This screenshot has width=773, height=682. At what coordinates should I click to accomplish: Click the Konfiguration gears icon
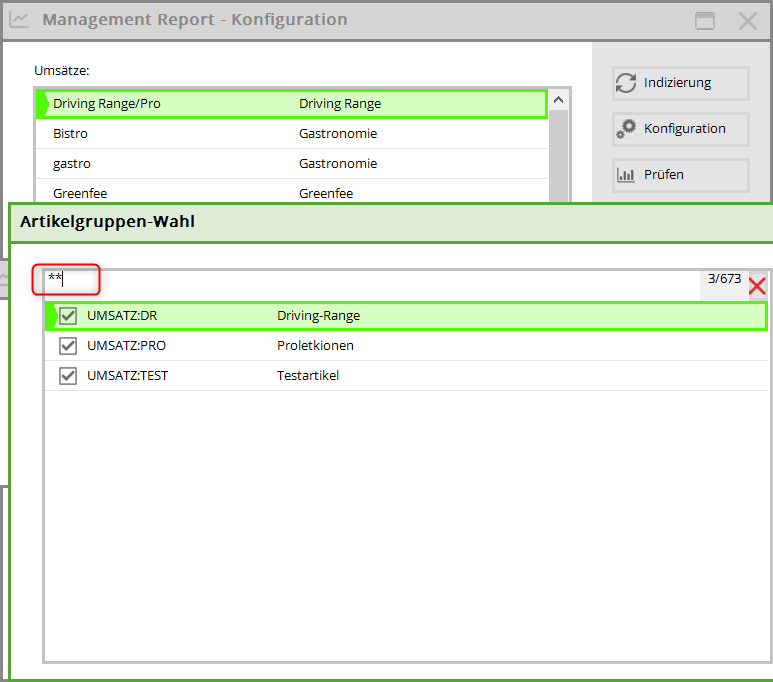pyautogui.click(x=626, y=129)
